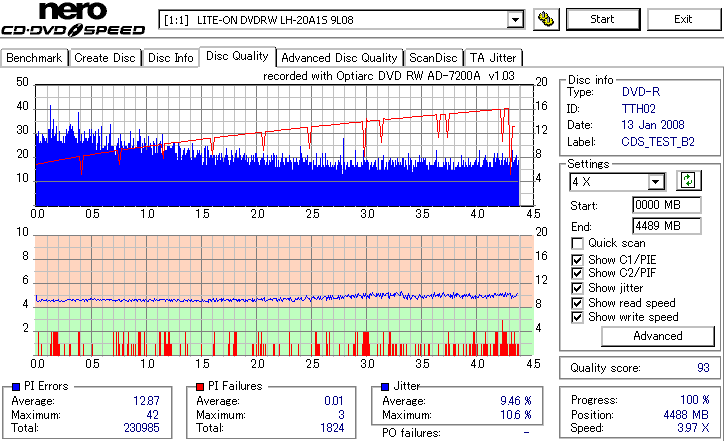Click Jitter maximum 10.6 %
Viewport: 724px width, 441px height.
point(516,415)
